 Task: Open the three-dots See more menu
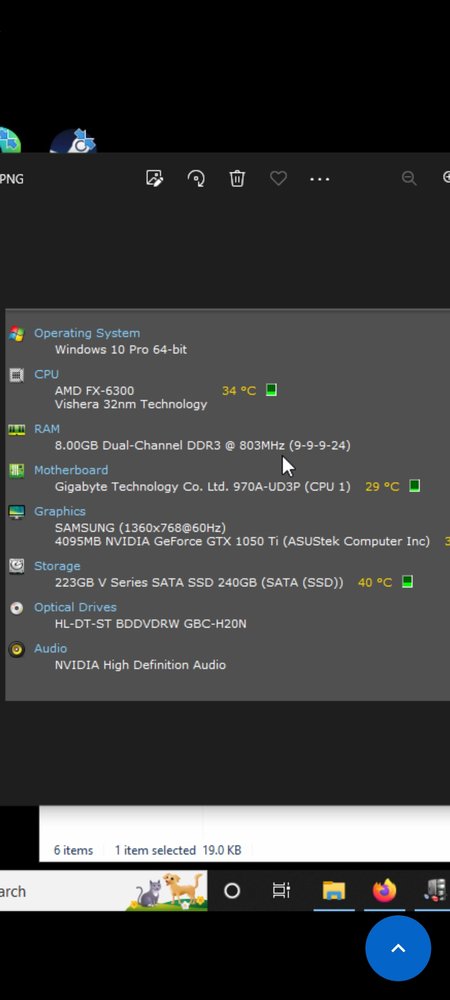tap(319, 179)
